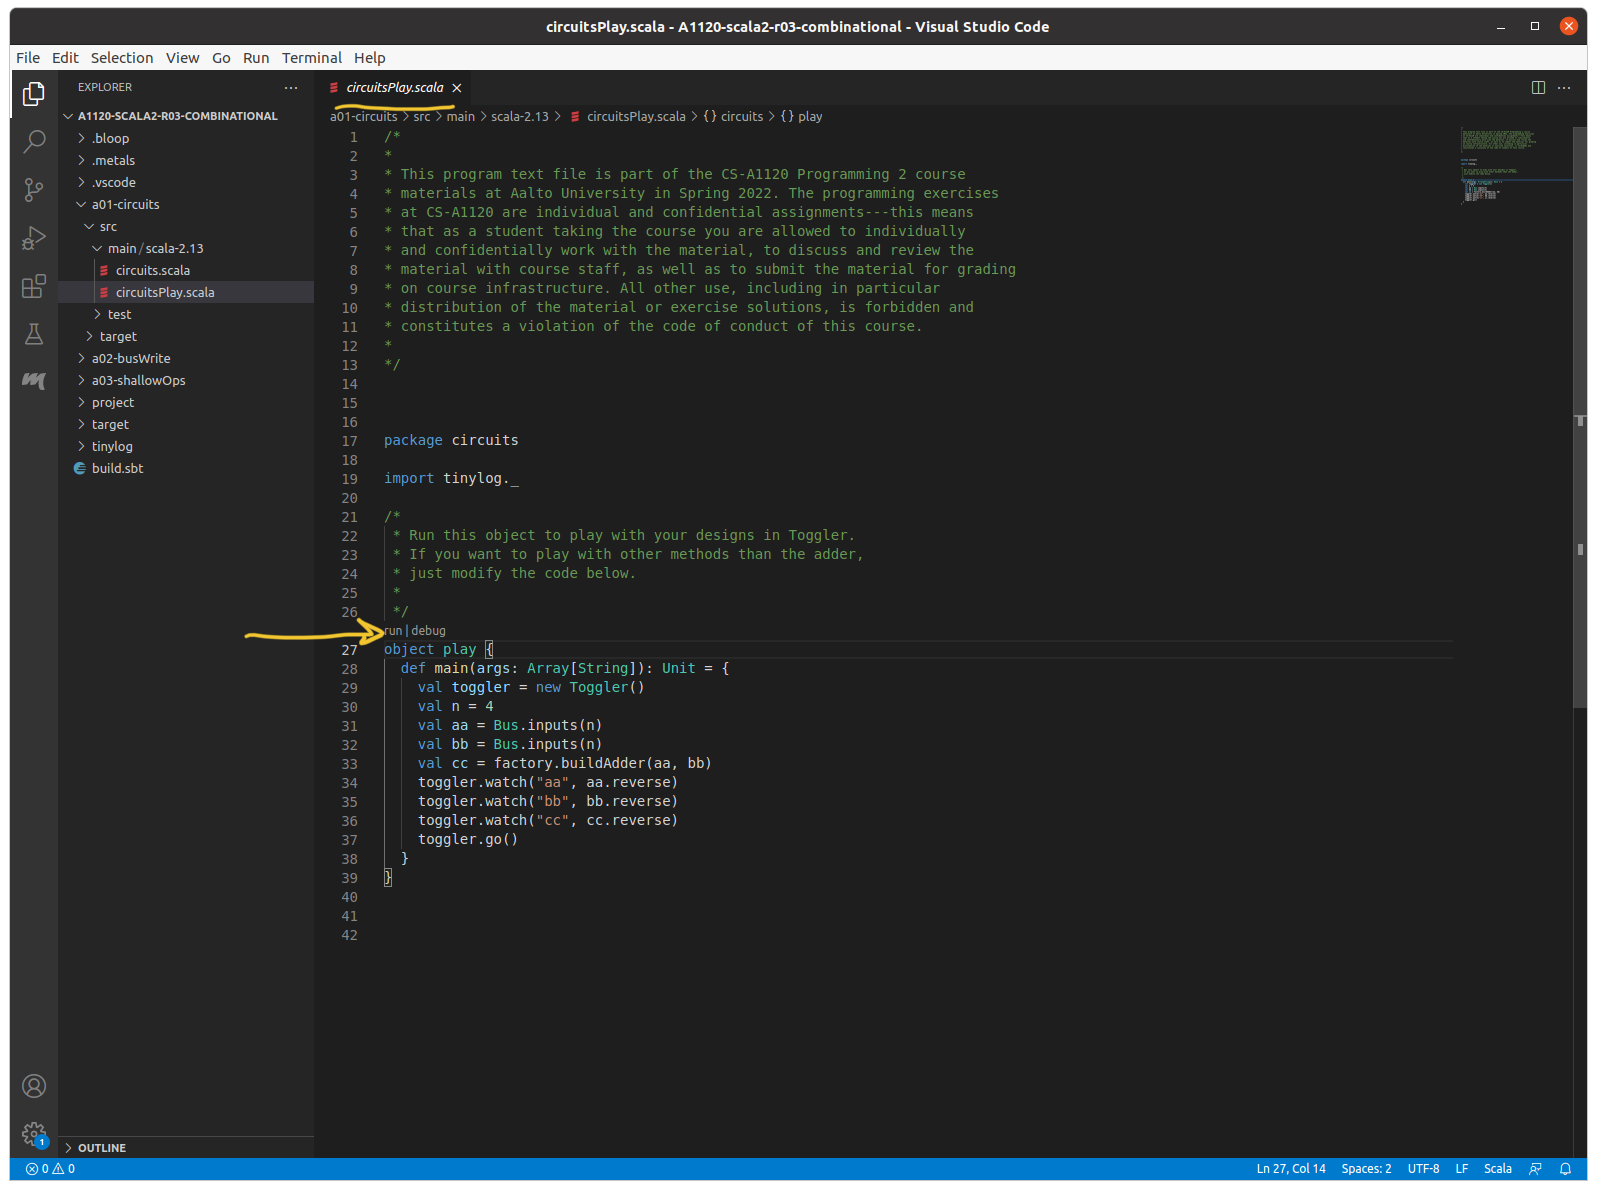Open the Extensions view

[x=34, y=287]
